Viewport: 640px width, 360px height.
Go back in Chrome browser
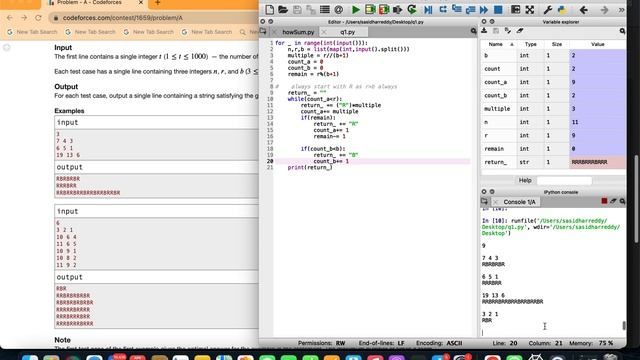(10, 18)
